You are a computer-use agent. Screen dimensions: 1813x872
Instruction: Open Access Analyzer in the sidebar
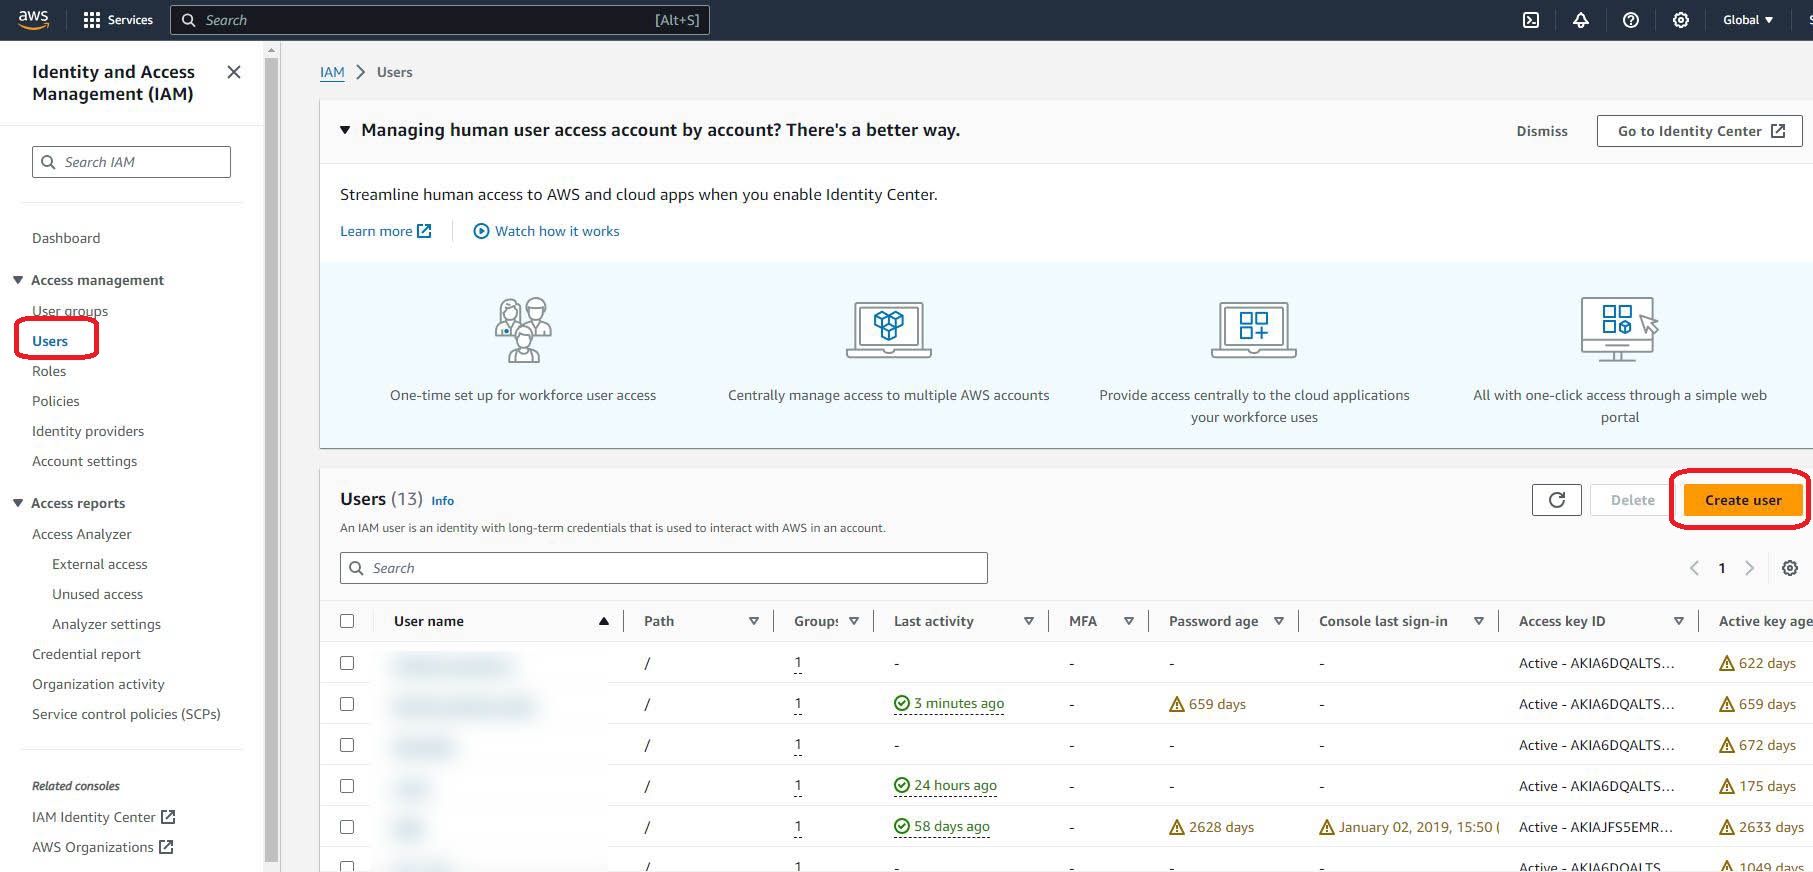click(82, 534)
